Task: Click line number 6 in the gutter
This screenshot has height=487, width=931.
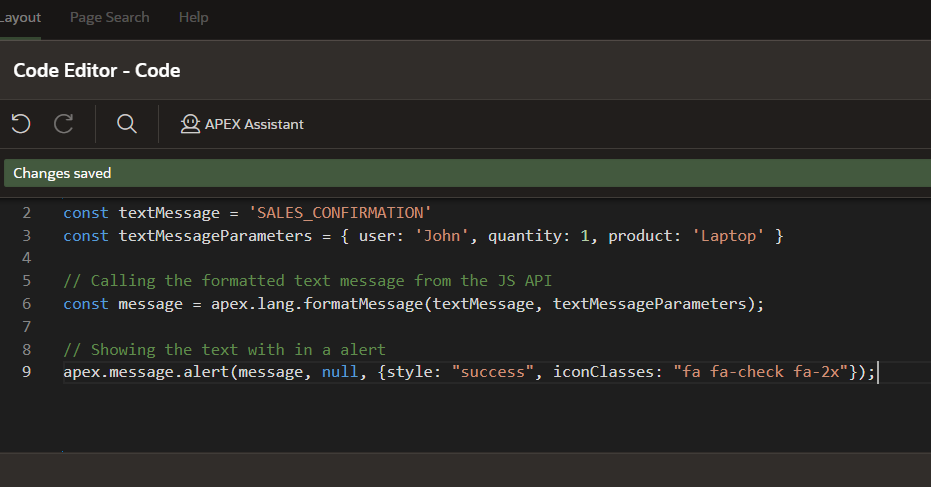Action: pos(27,304)
